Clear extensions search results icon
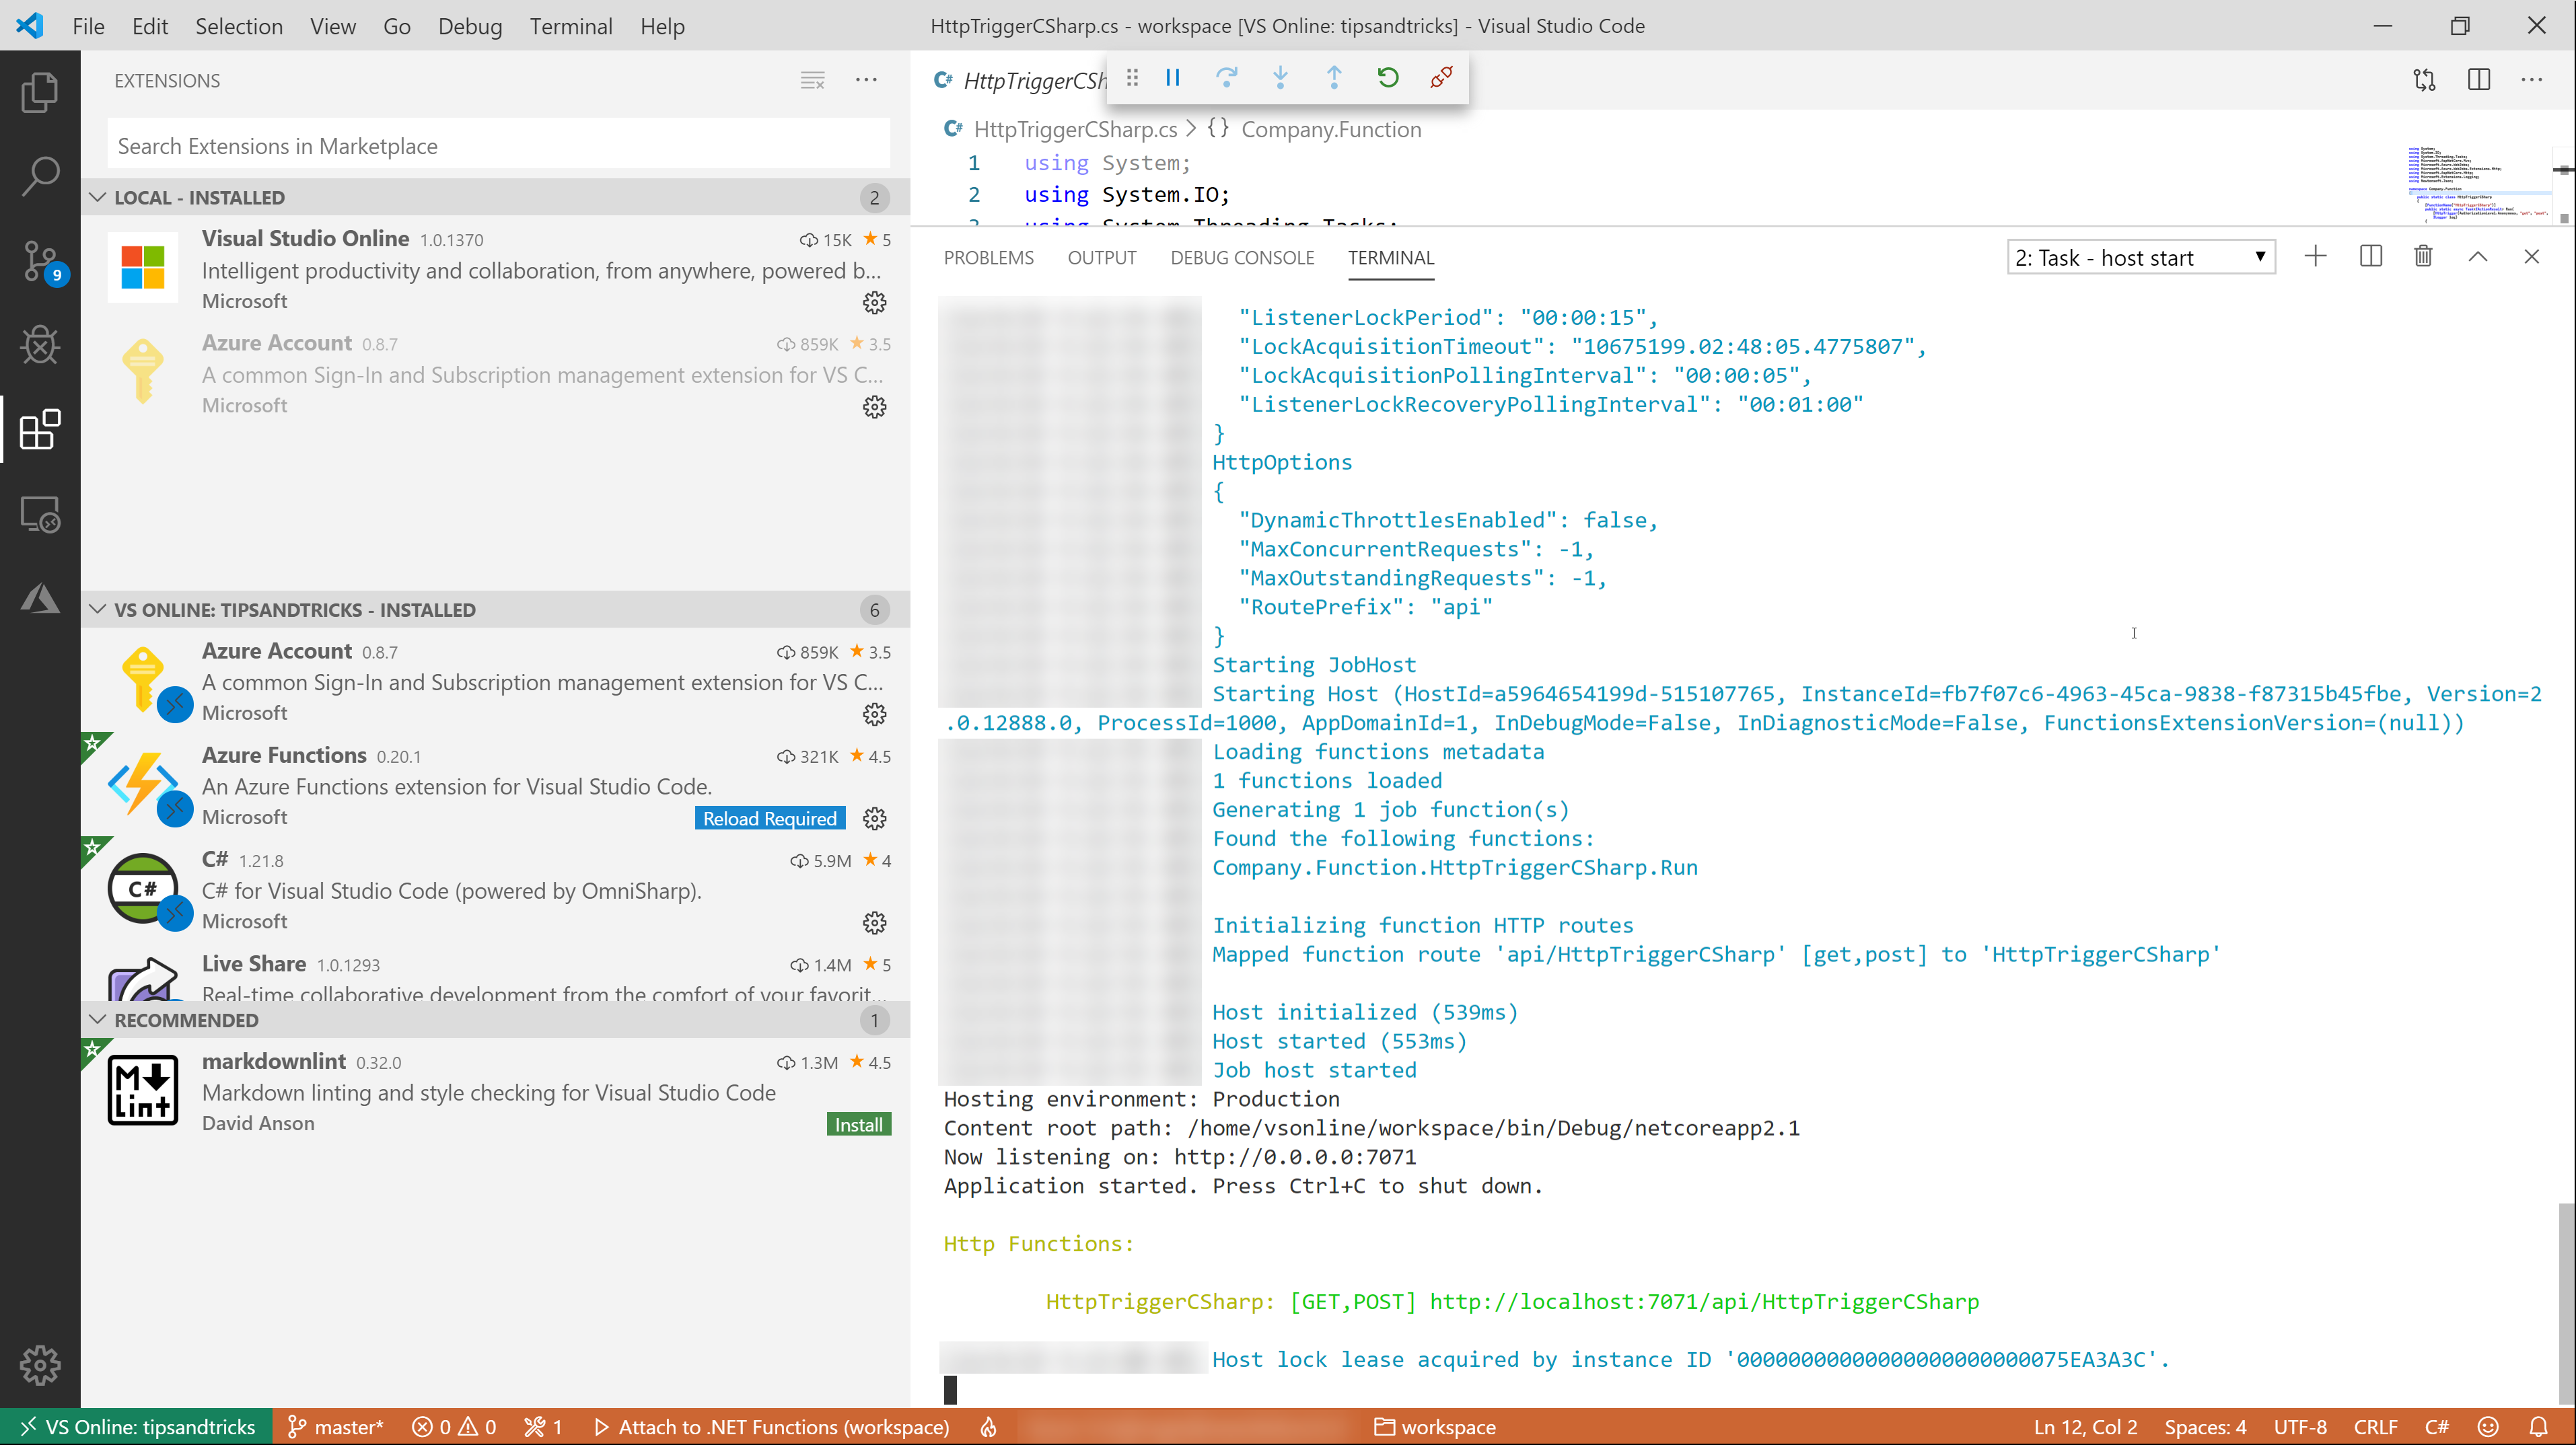The width and height of the screenshot is (2576, 1445). [813, 81]
